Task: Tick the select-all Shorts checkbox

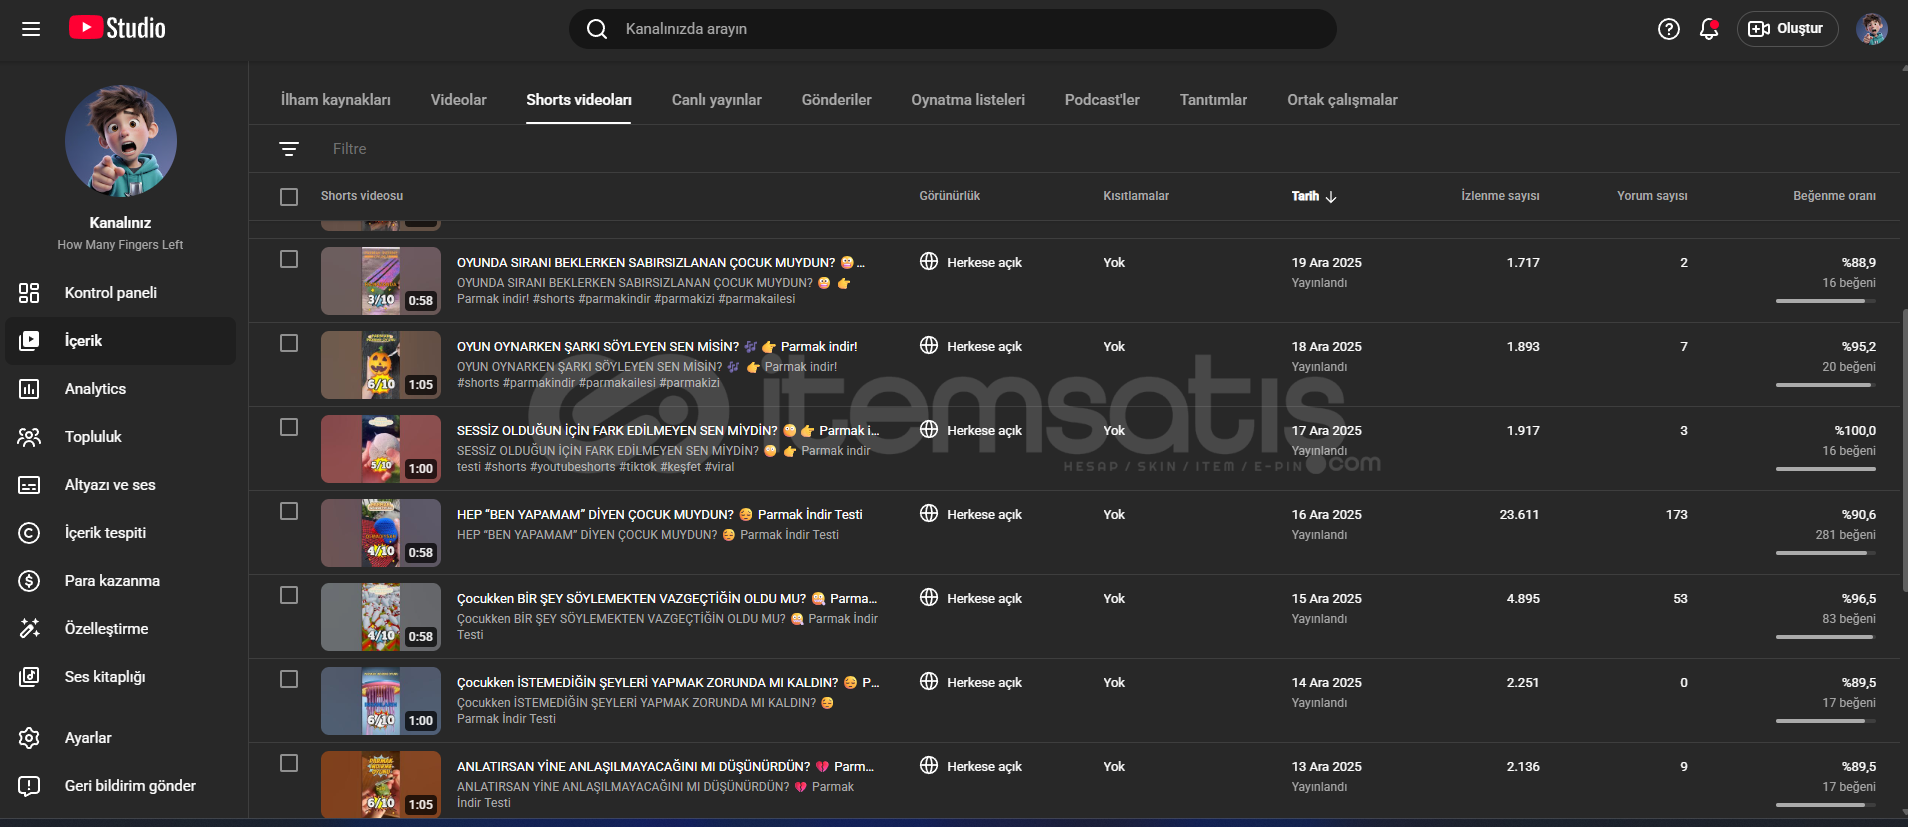Action: (x=289, y=197)
